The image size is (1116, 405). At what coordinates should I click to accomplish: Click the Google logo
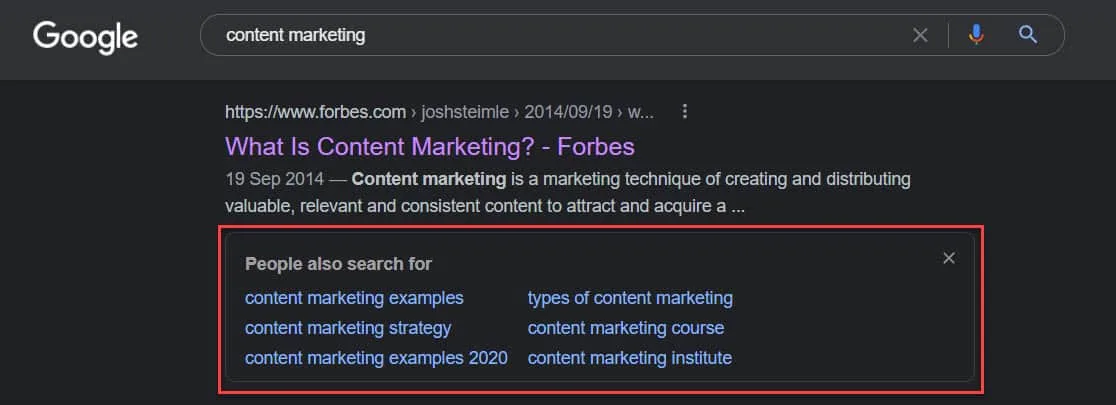click(x=85, y=37)
